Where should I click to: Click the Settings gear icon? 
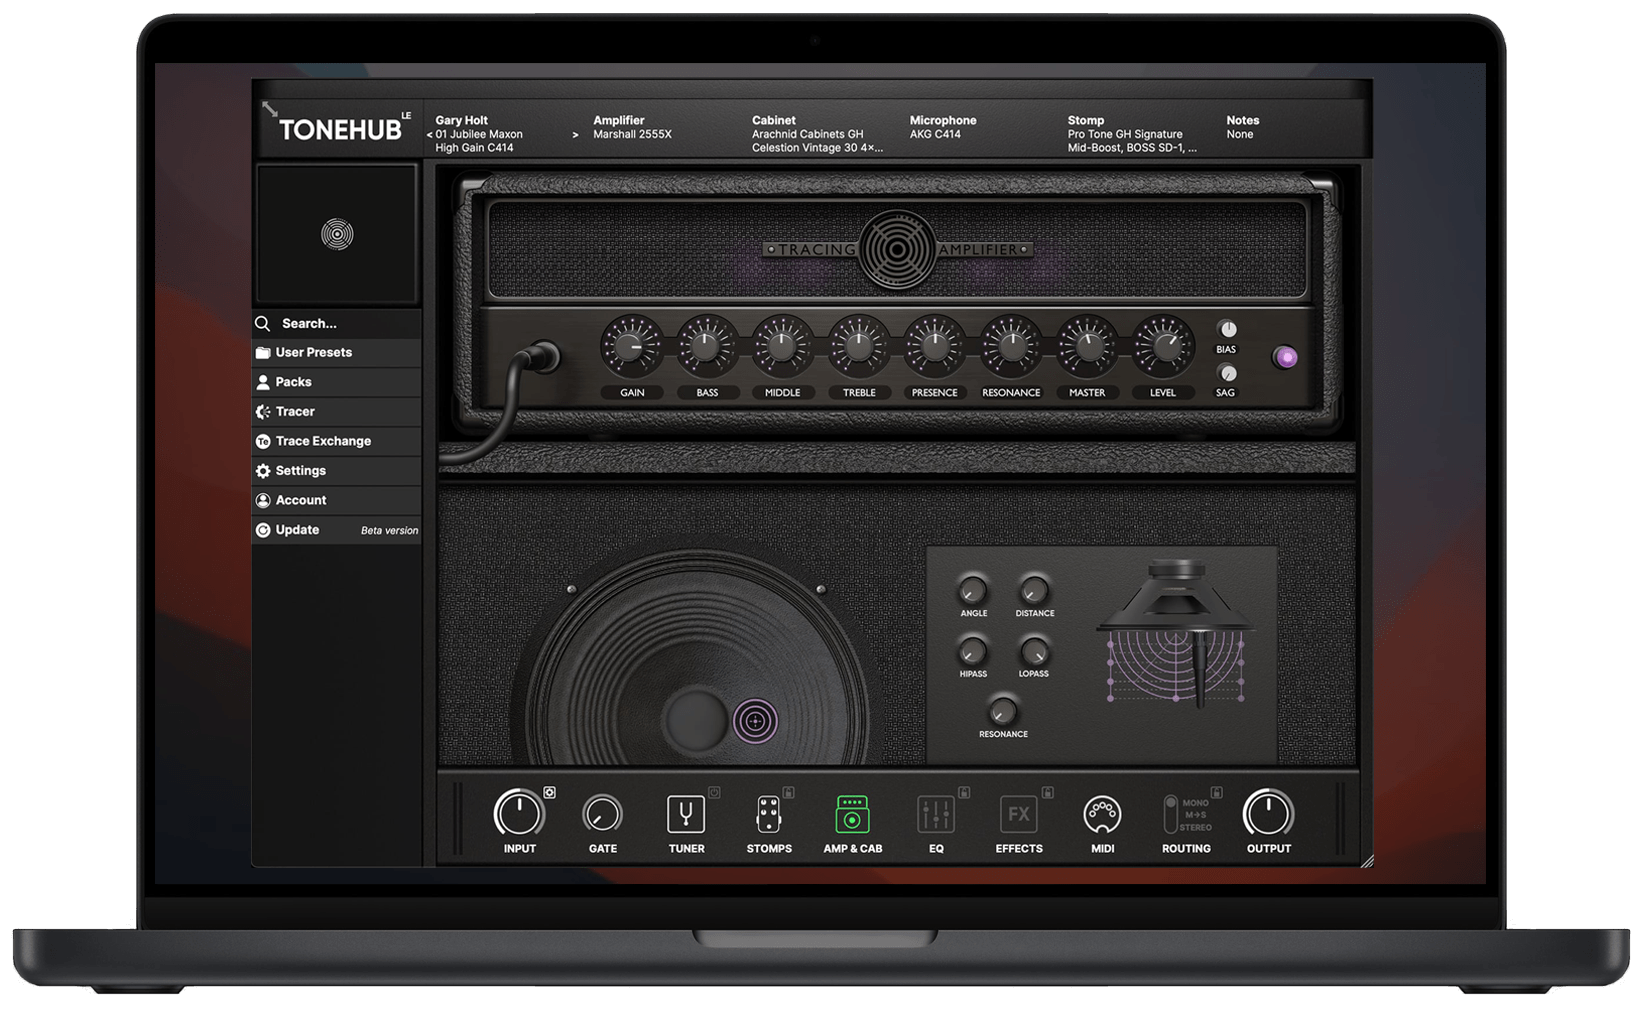pos(263,471)
